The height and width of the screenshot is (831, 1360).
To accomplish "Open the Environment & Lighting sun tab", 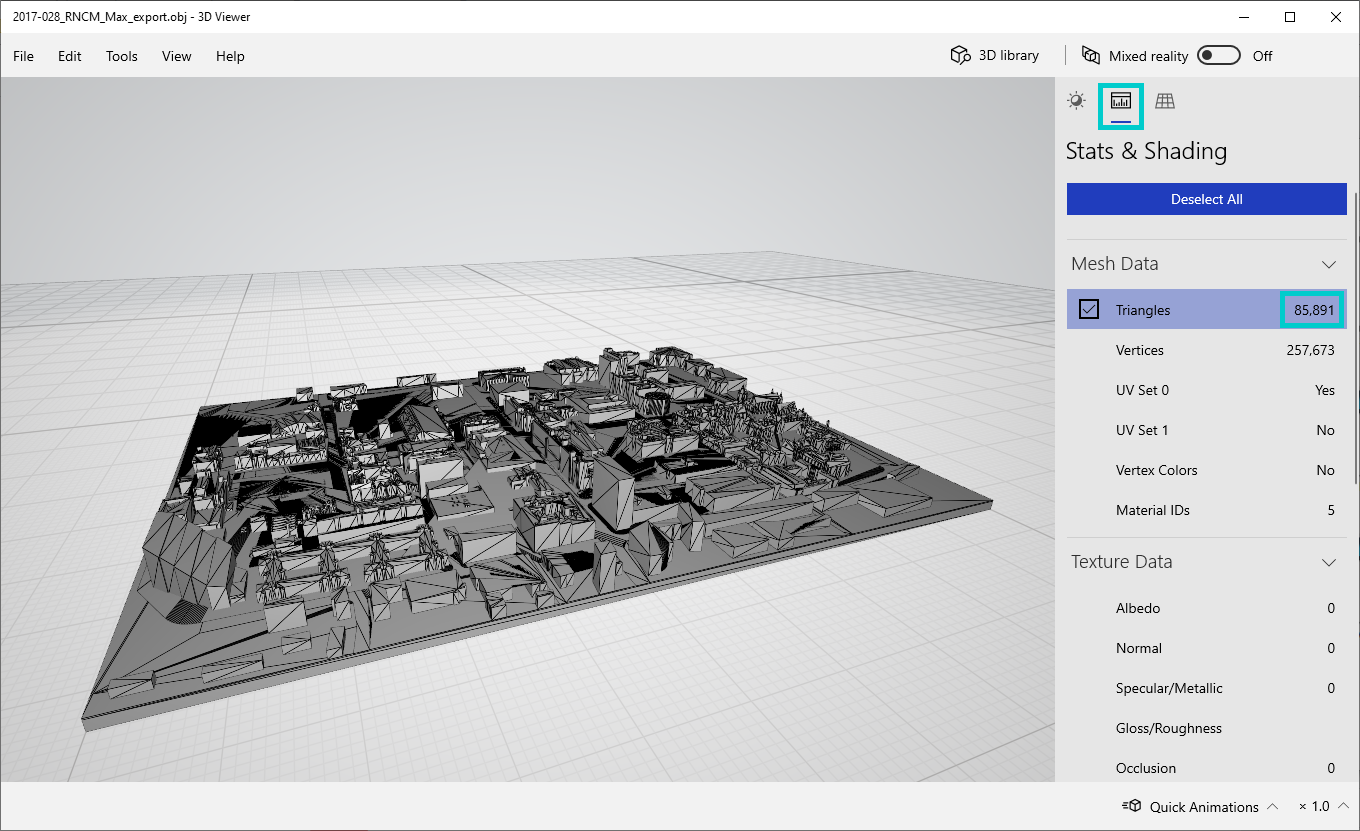I will click(1076, 101).
